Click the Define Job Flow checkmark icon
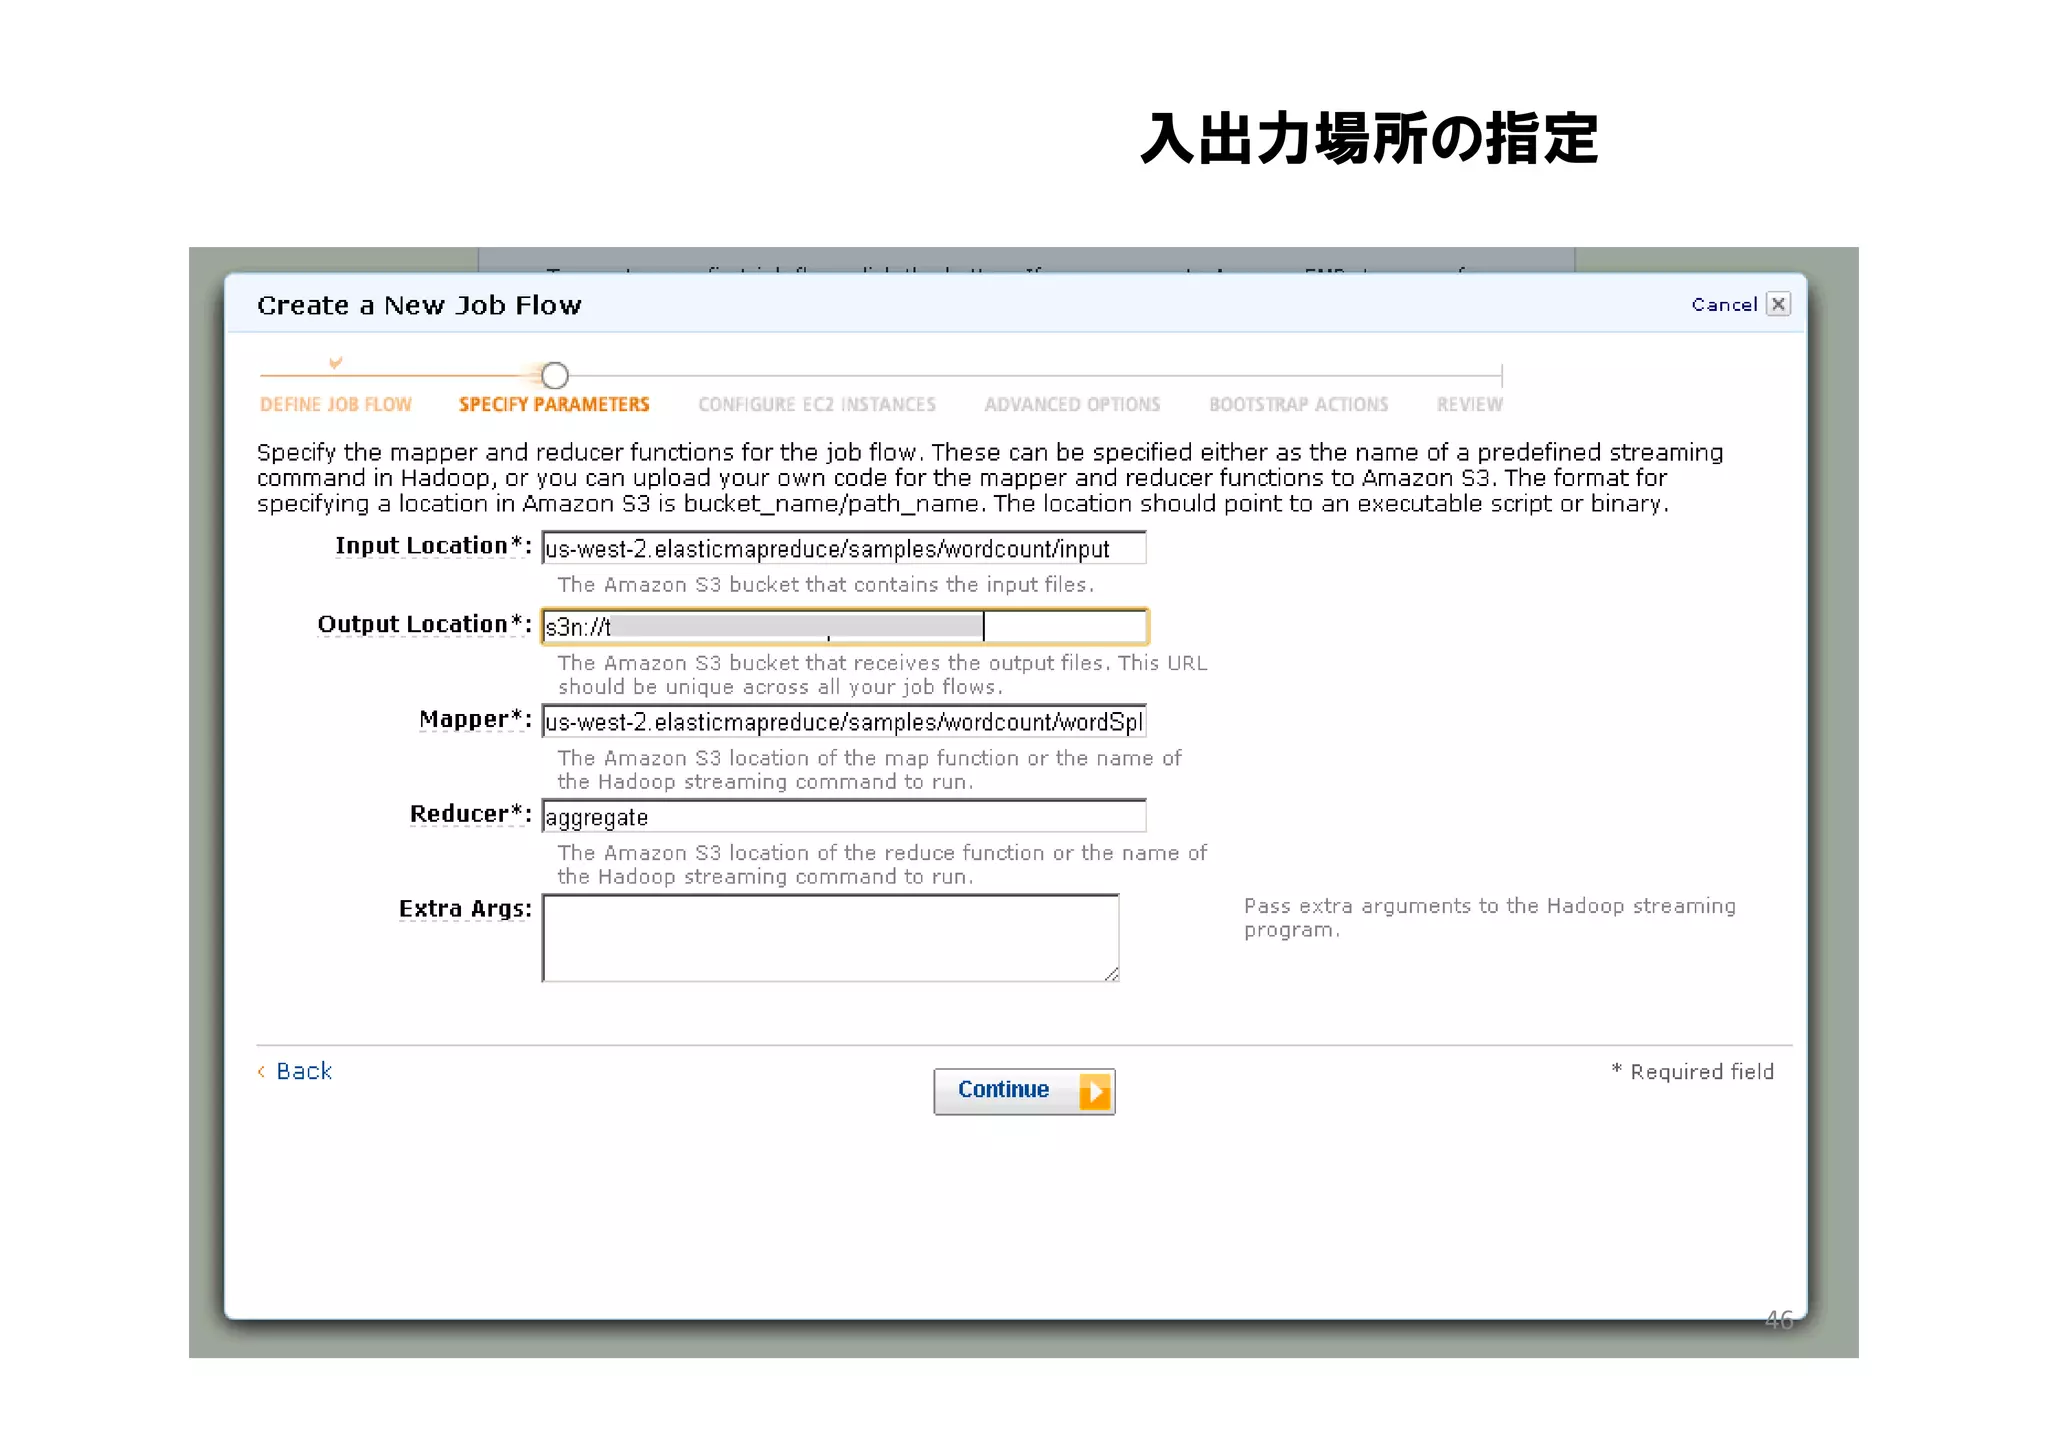Screen dimensions: 2048x1448 [336, 362]
